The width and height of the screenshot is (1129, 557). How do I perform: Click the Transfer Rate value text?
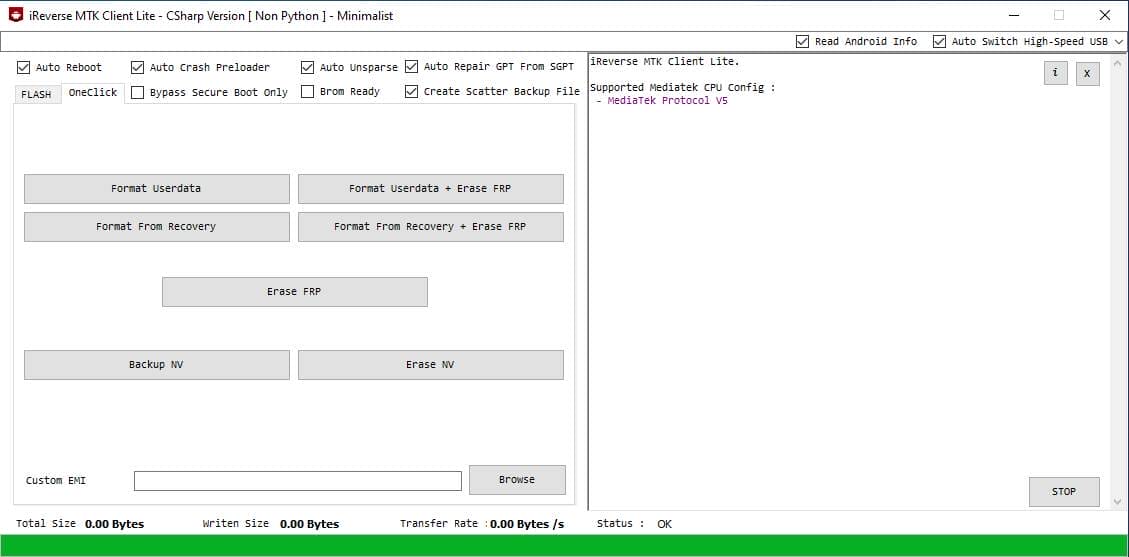click(527, 524)
